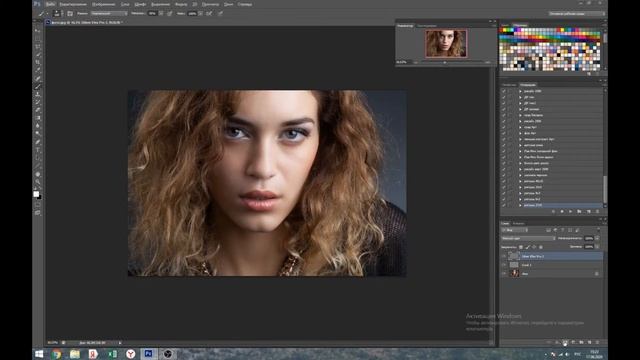Image resolution: width=640 pixels, height=360 pixels.
Task: Select the Type tool
Action: (38, 150)
